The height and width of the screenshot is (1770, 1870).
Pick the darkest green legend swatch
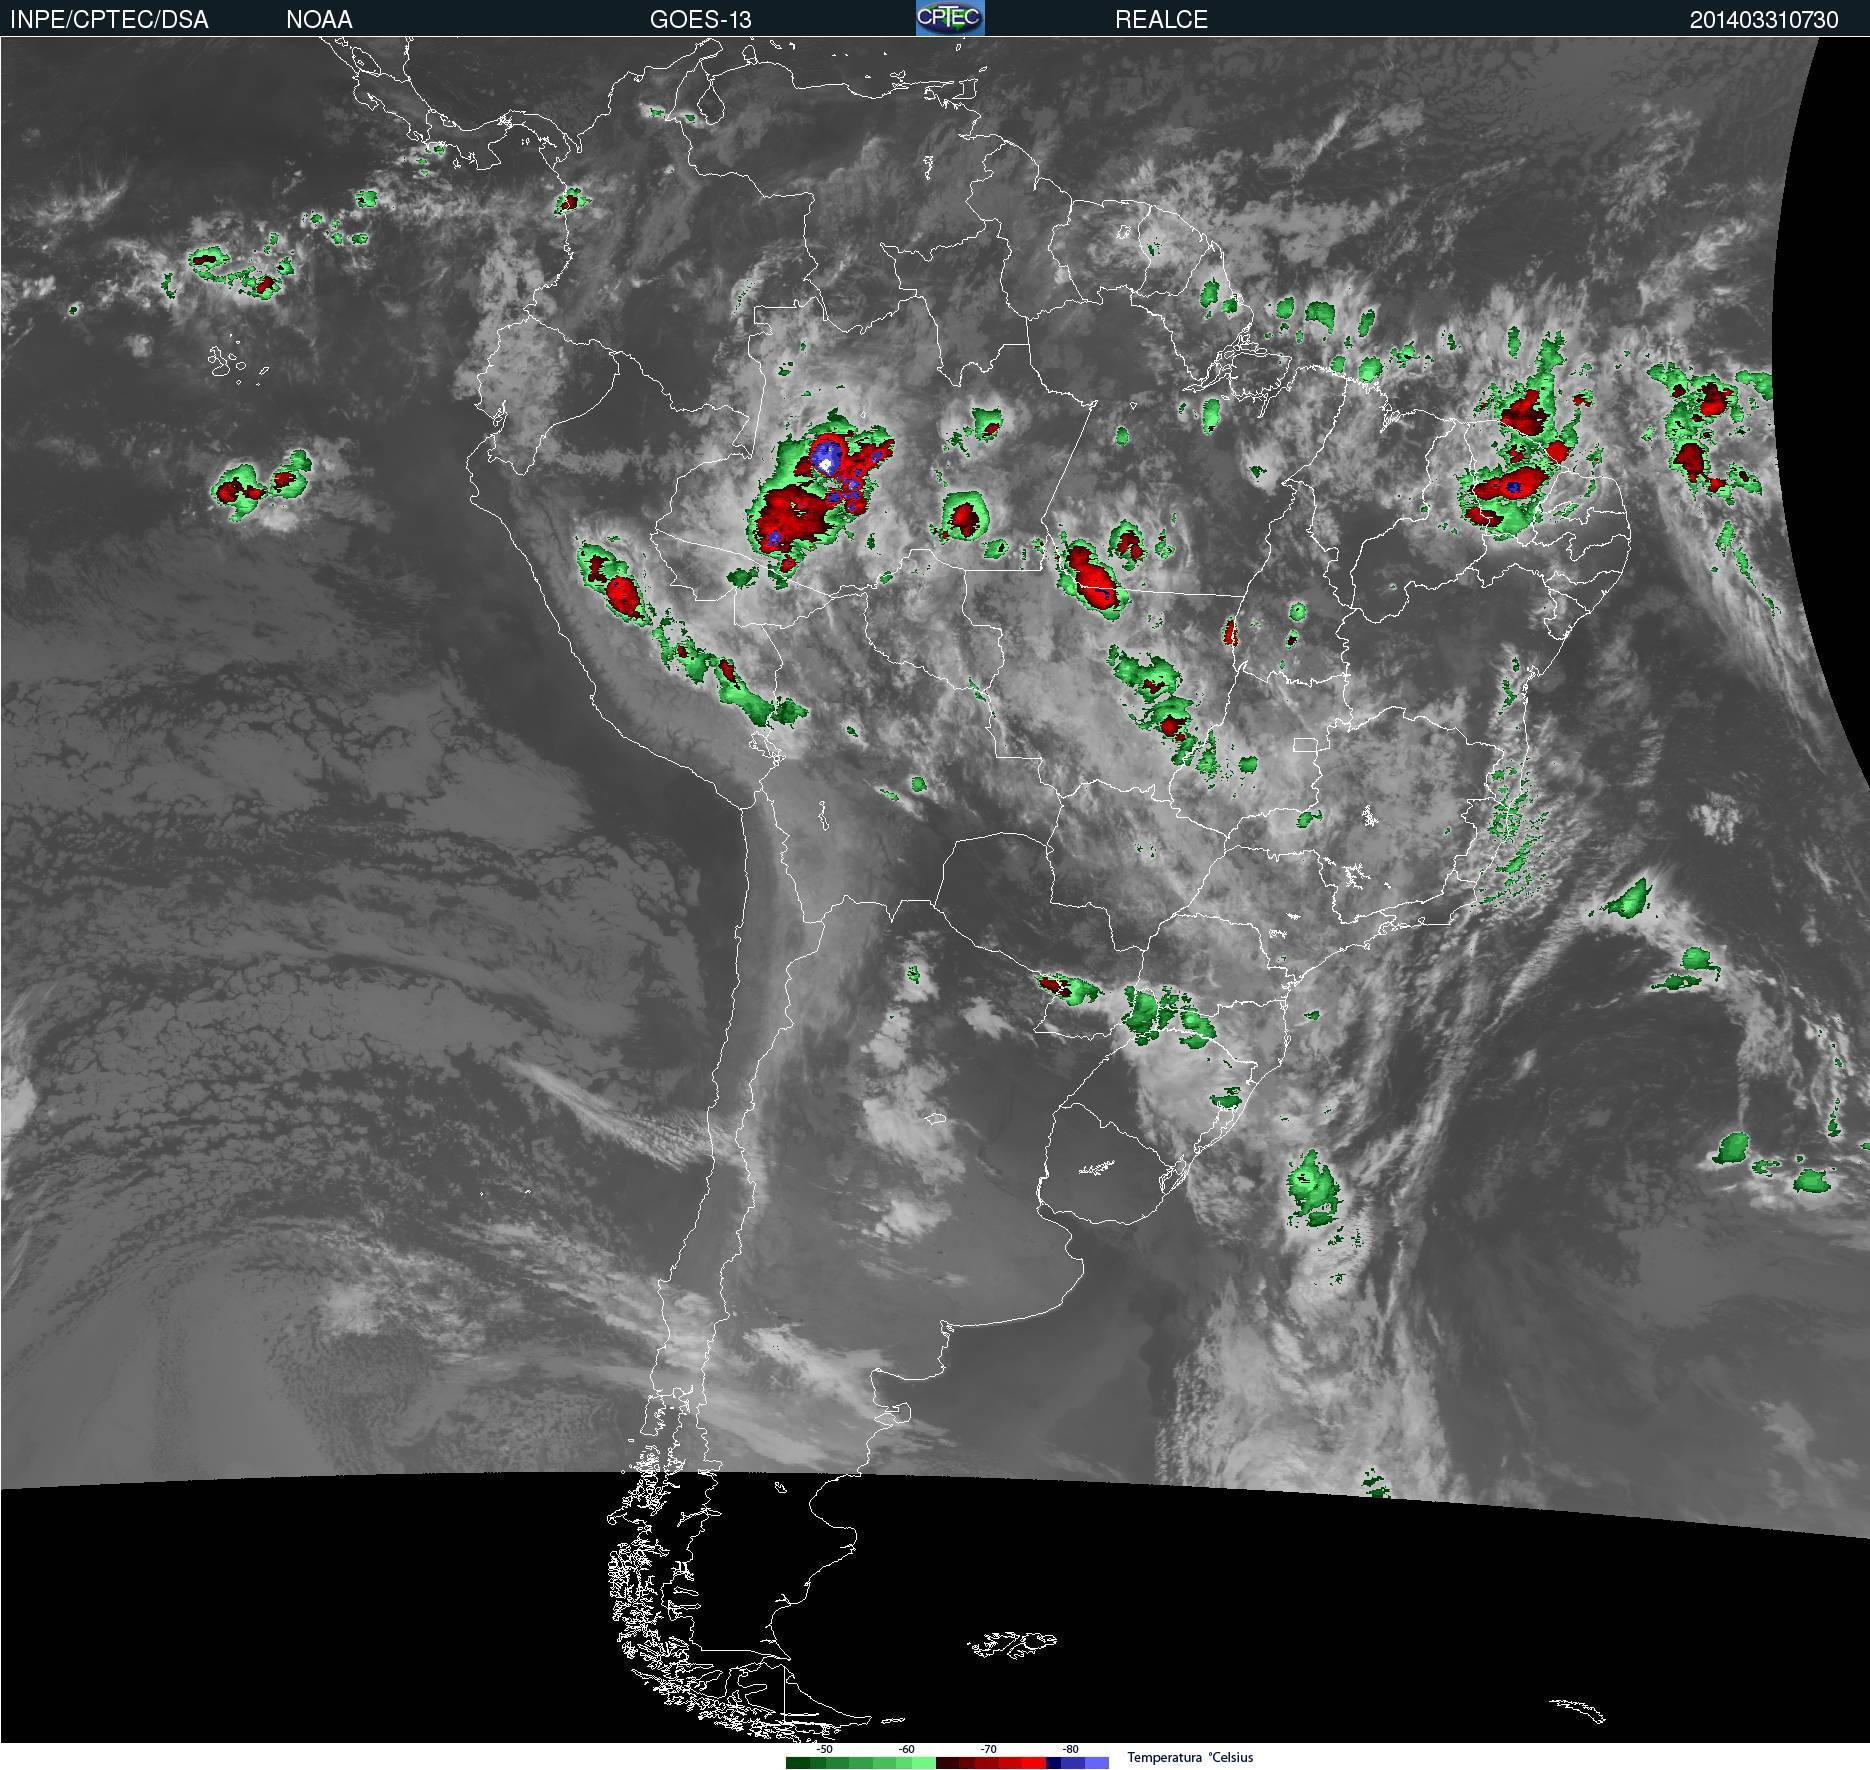pyautogui.click(x=798, y=1763)
